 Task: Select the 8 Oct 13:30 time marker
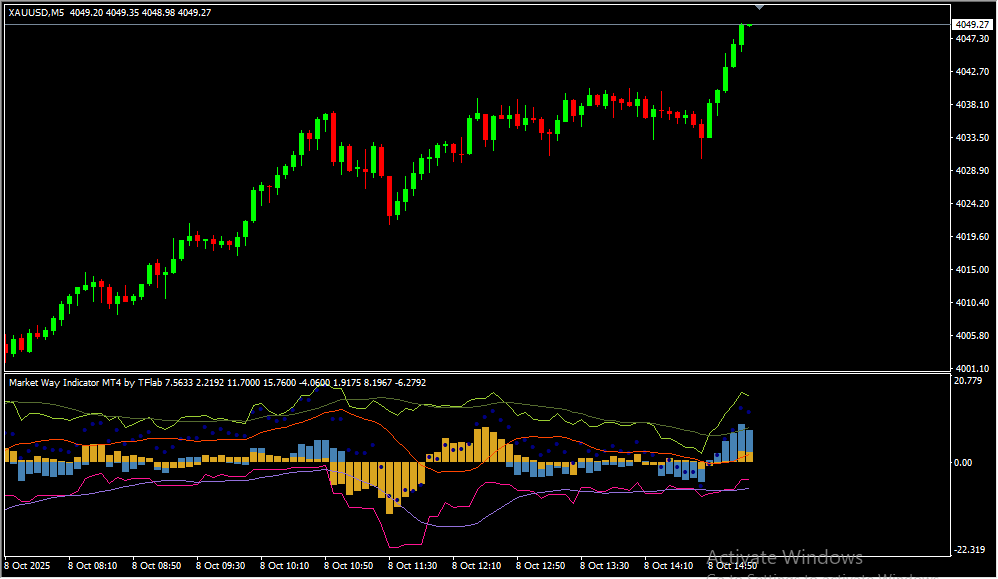tap(607, 566)
